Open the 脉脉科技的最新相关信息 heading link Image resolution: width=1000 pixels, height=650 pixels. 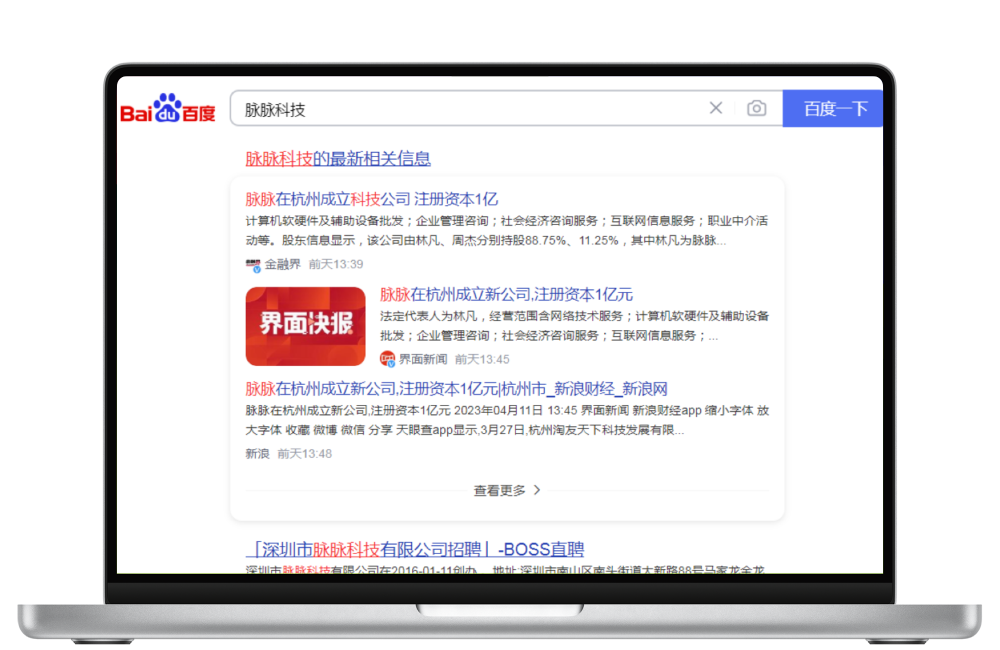338,159
